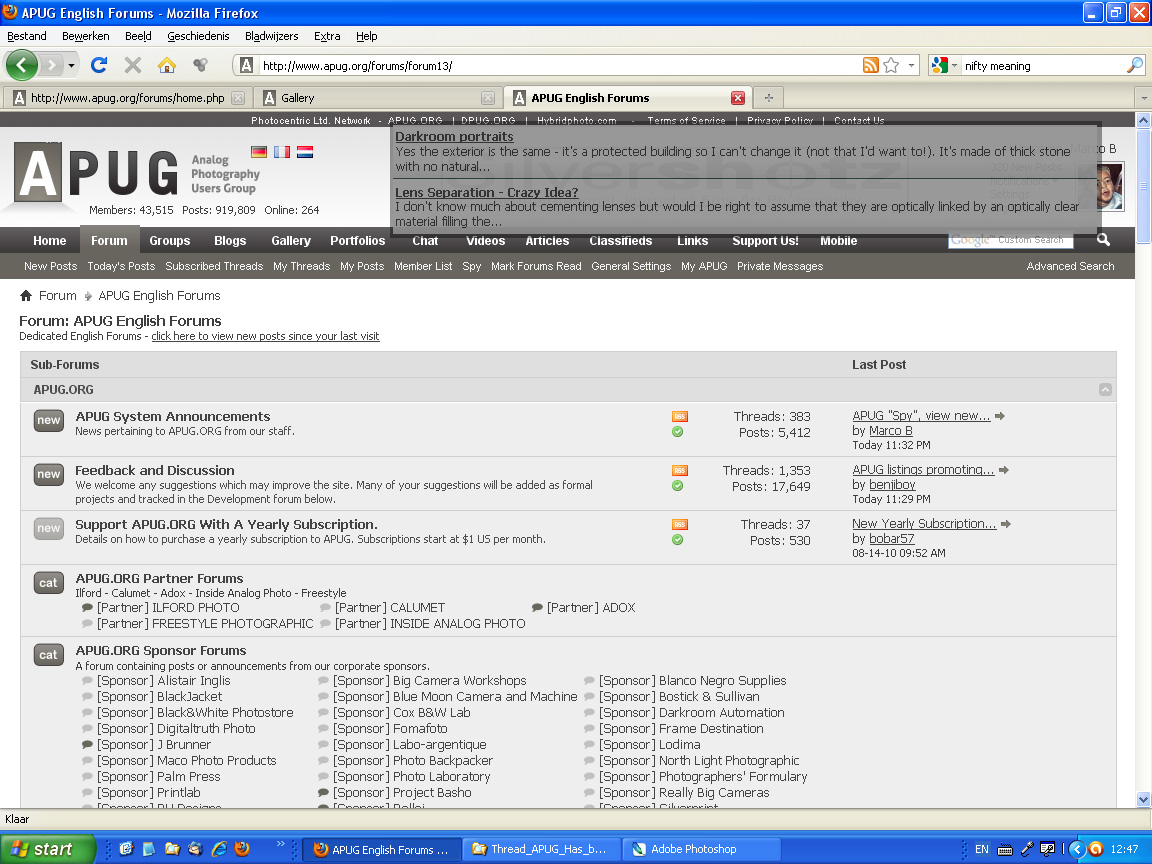Go to last post arrow for New Yearly Subscription
The height and width of the screenshot is (864, 1152).
point(1006,524)
